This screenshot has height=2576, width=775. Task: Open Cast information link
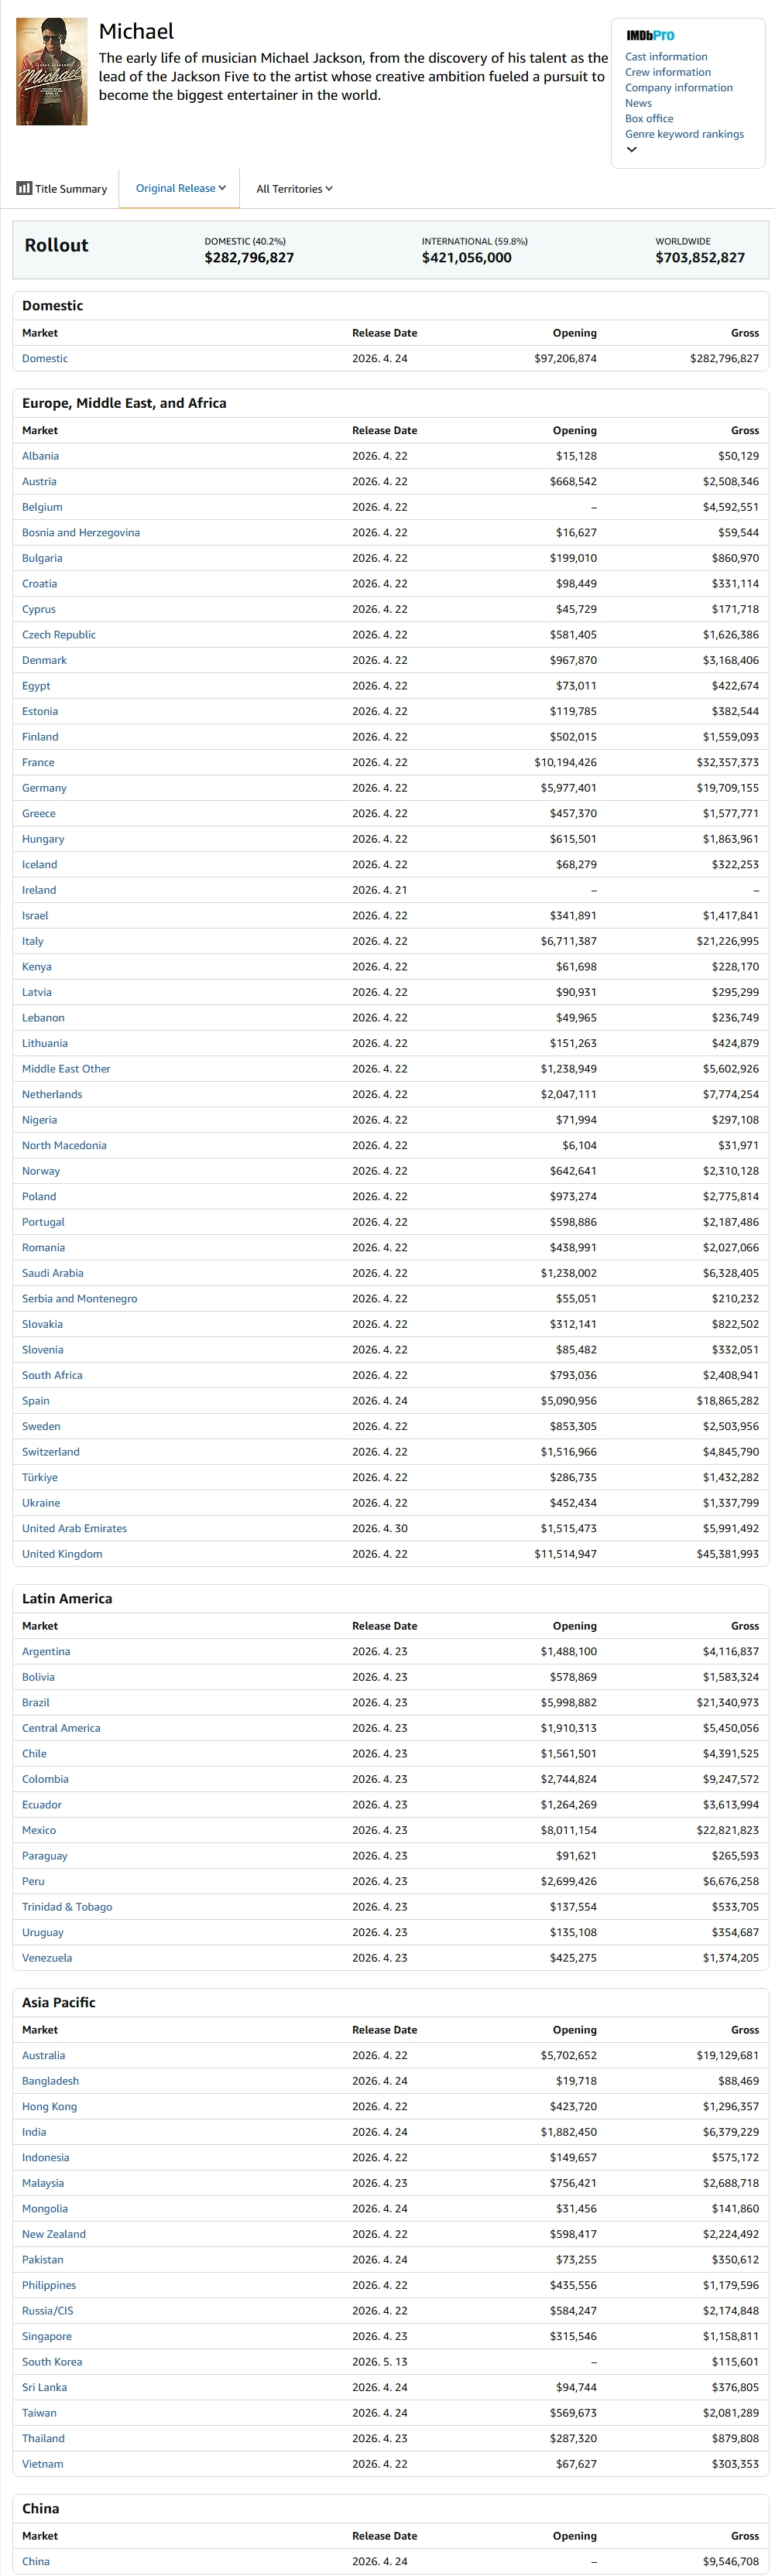pos(666,57)
